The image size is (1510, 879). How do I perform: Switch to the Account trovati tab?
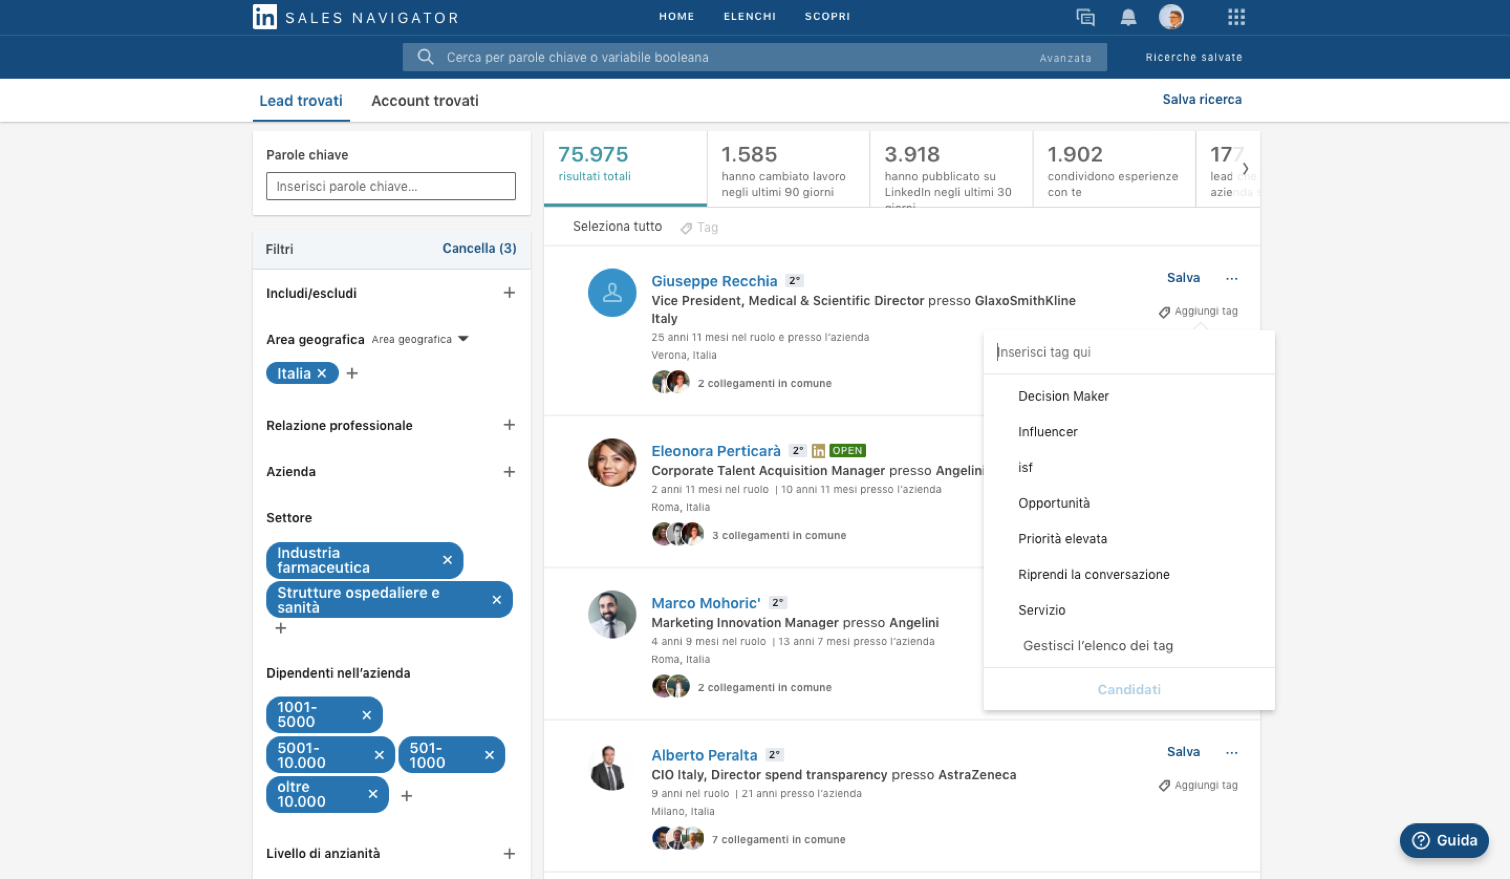425,101
